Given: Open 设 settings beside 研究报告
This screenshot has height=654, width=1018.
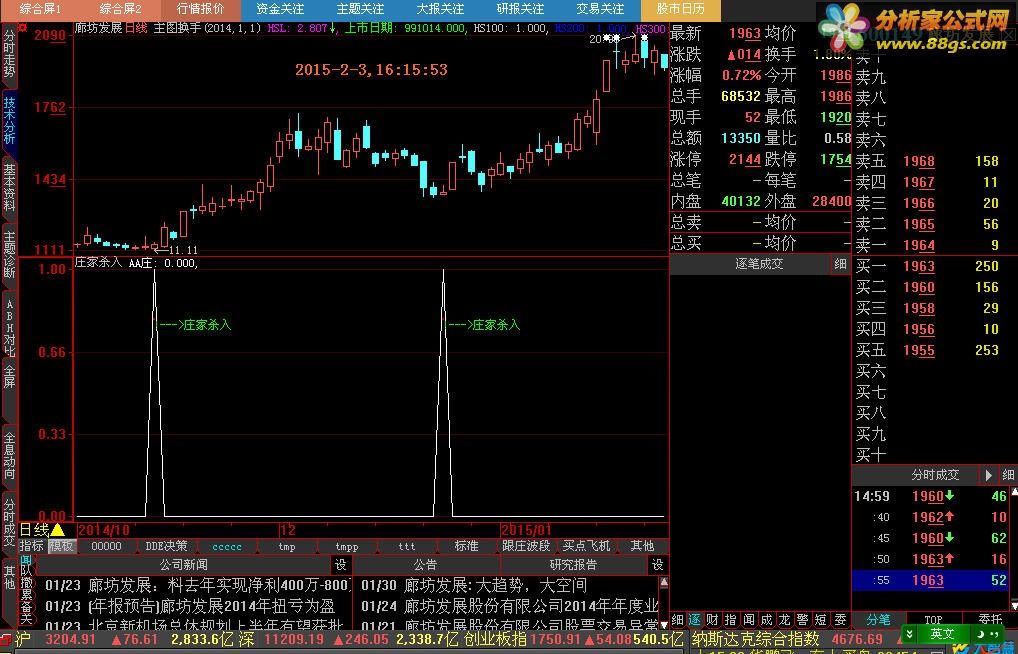Looking at the screenshot, I should [658, 565].
